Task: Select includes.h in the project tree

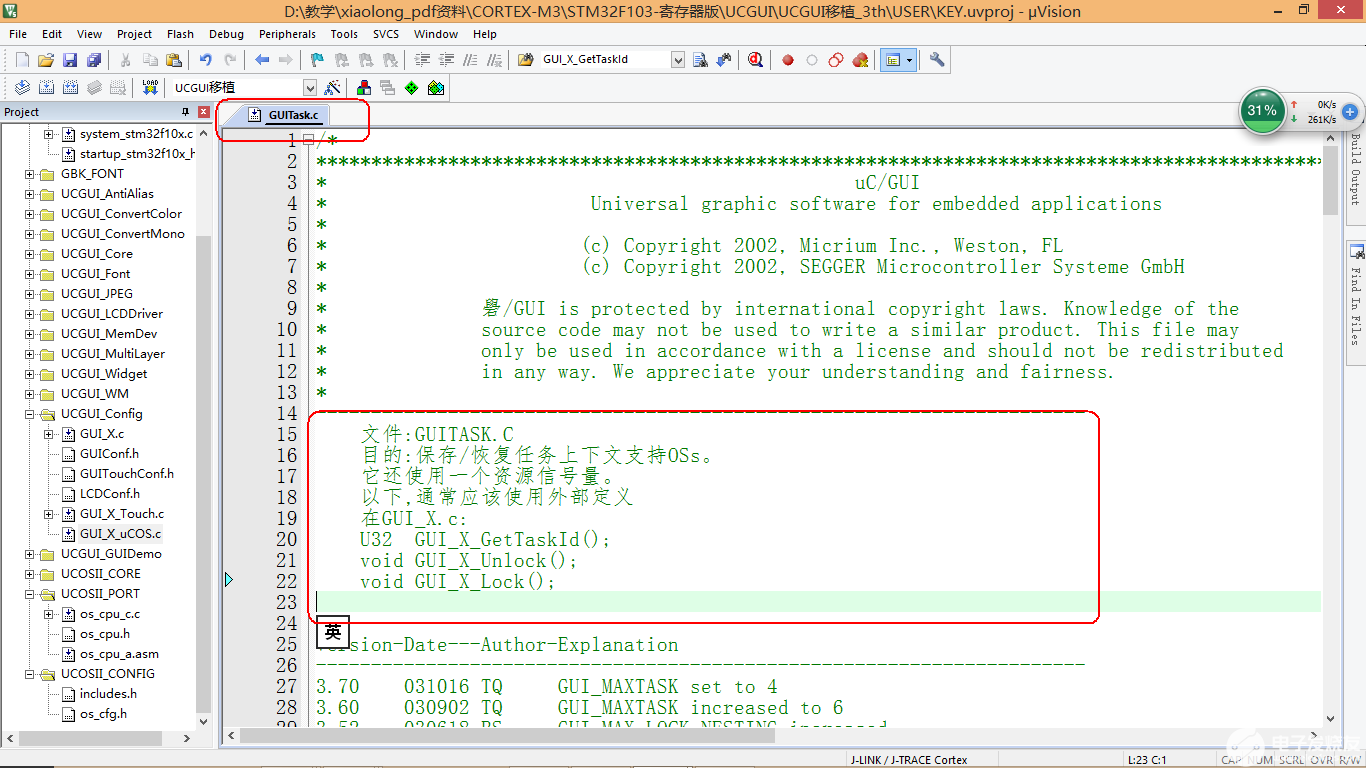Action: click(108, 694)
